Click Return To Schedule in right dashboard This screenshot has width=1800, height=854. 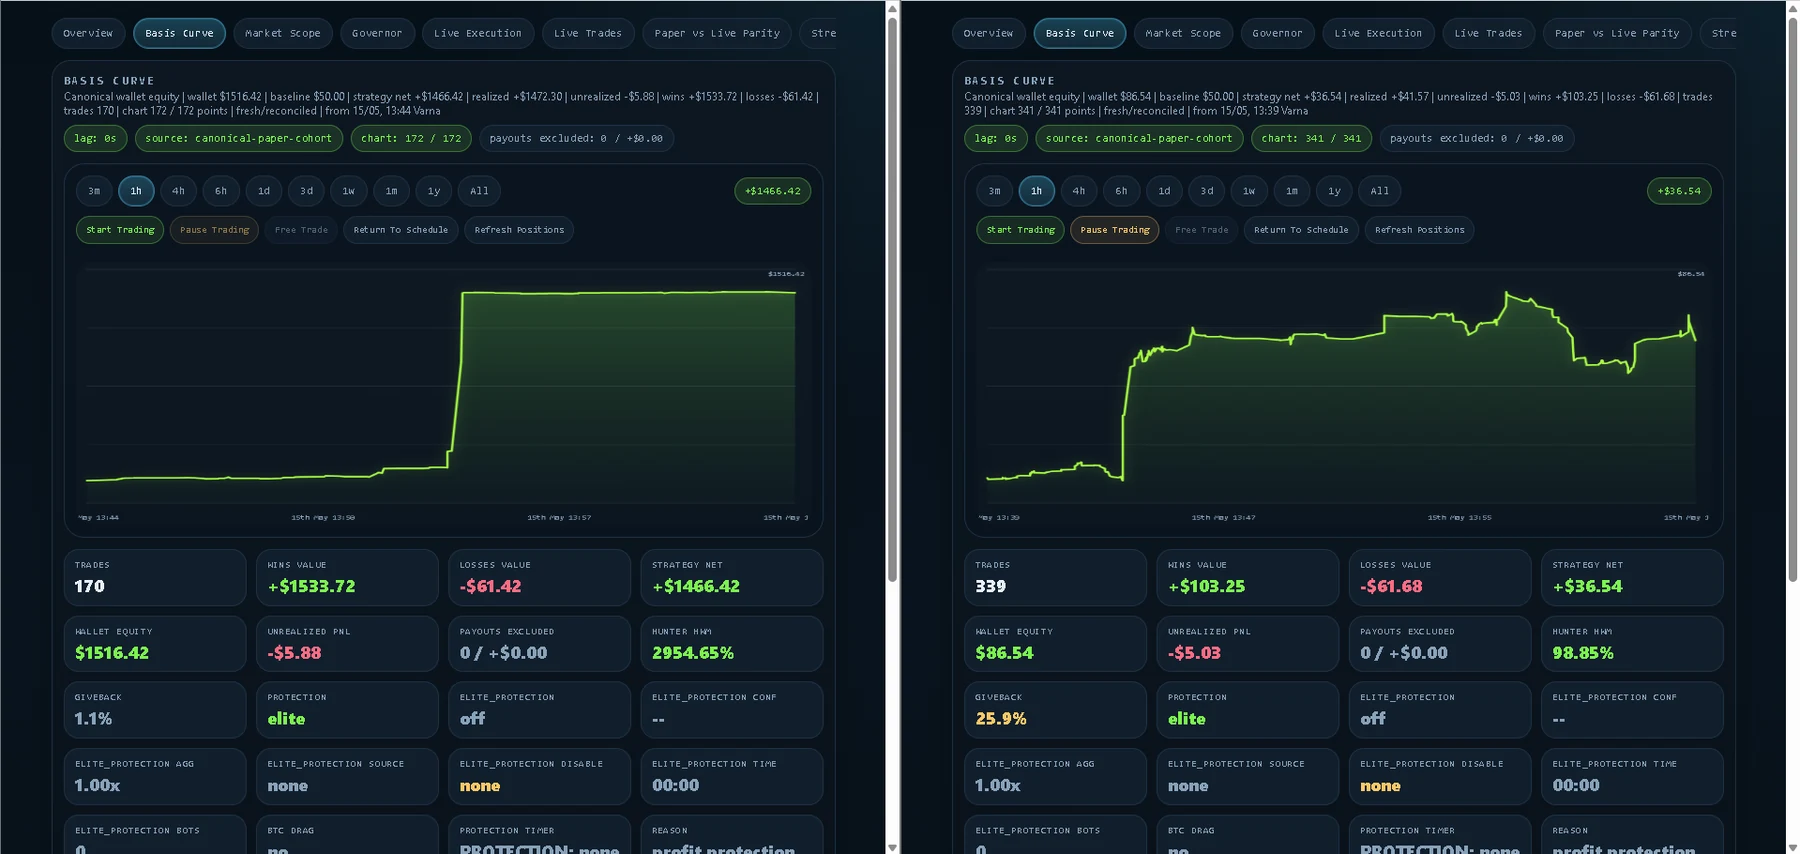click(1301, 230)
